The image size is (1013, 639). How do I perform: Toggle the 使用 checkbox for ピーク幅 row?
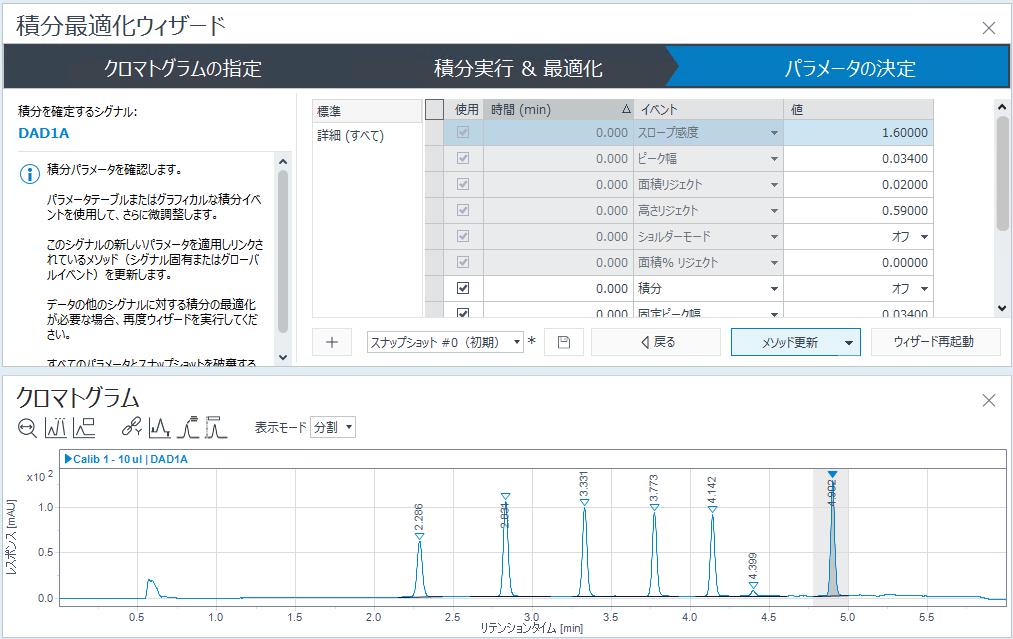click(463, 158)
